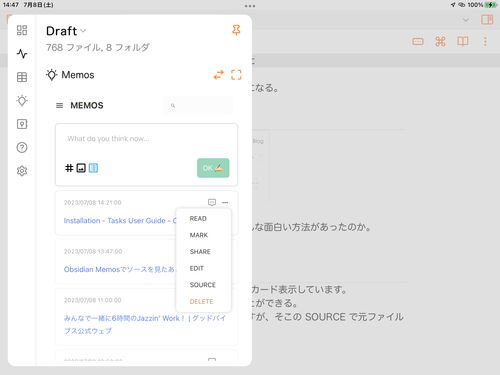Open vertical three-dots menu in top toolbar
500x375 pixels.
click(485, 42)
